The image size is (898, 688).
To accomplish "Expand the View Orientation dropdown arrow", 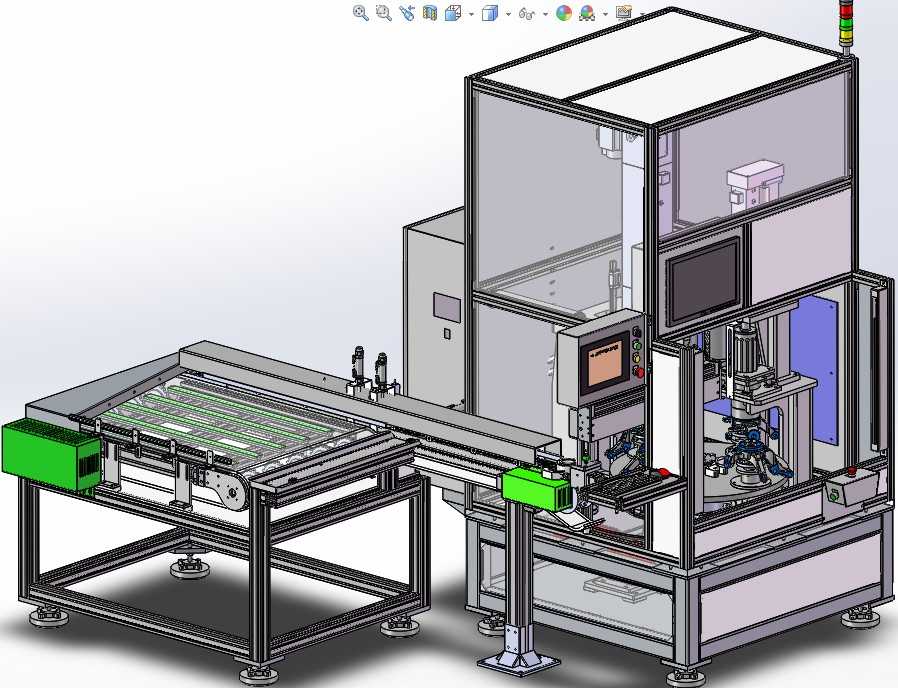I will pyautogui.click(x=471, y=14).
